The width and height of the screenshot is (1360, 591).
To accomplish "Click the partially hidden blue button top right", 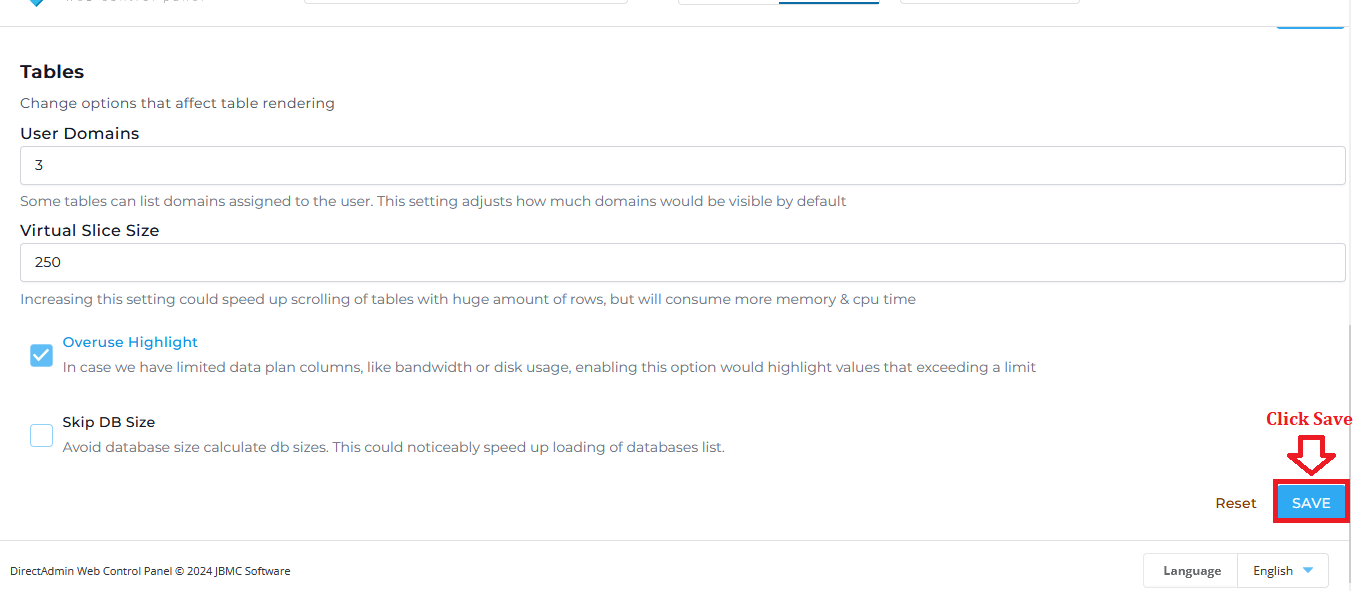I will [x=1310, y=24].
